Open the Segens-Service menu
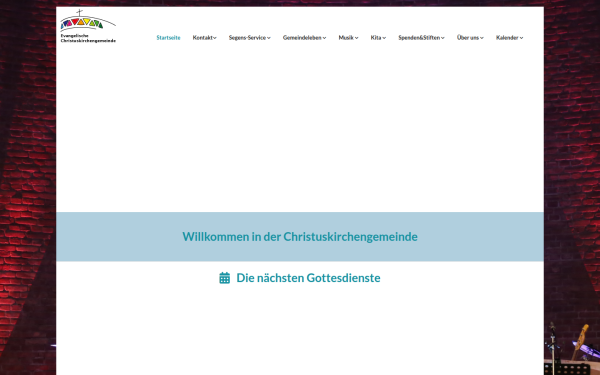The image size is (600, 375). (249, 38)
